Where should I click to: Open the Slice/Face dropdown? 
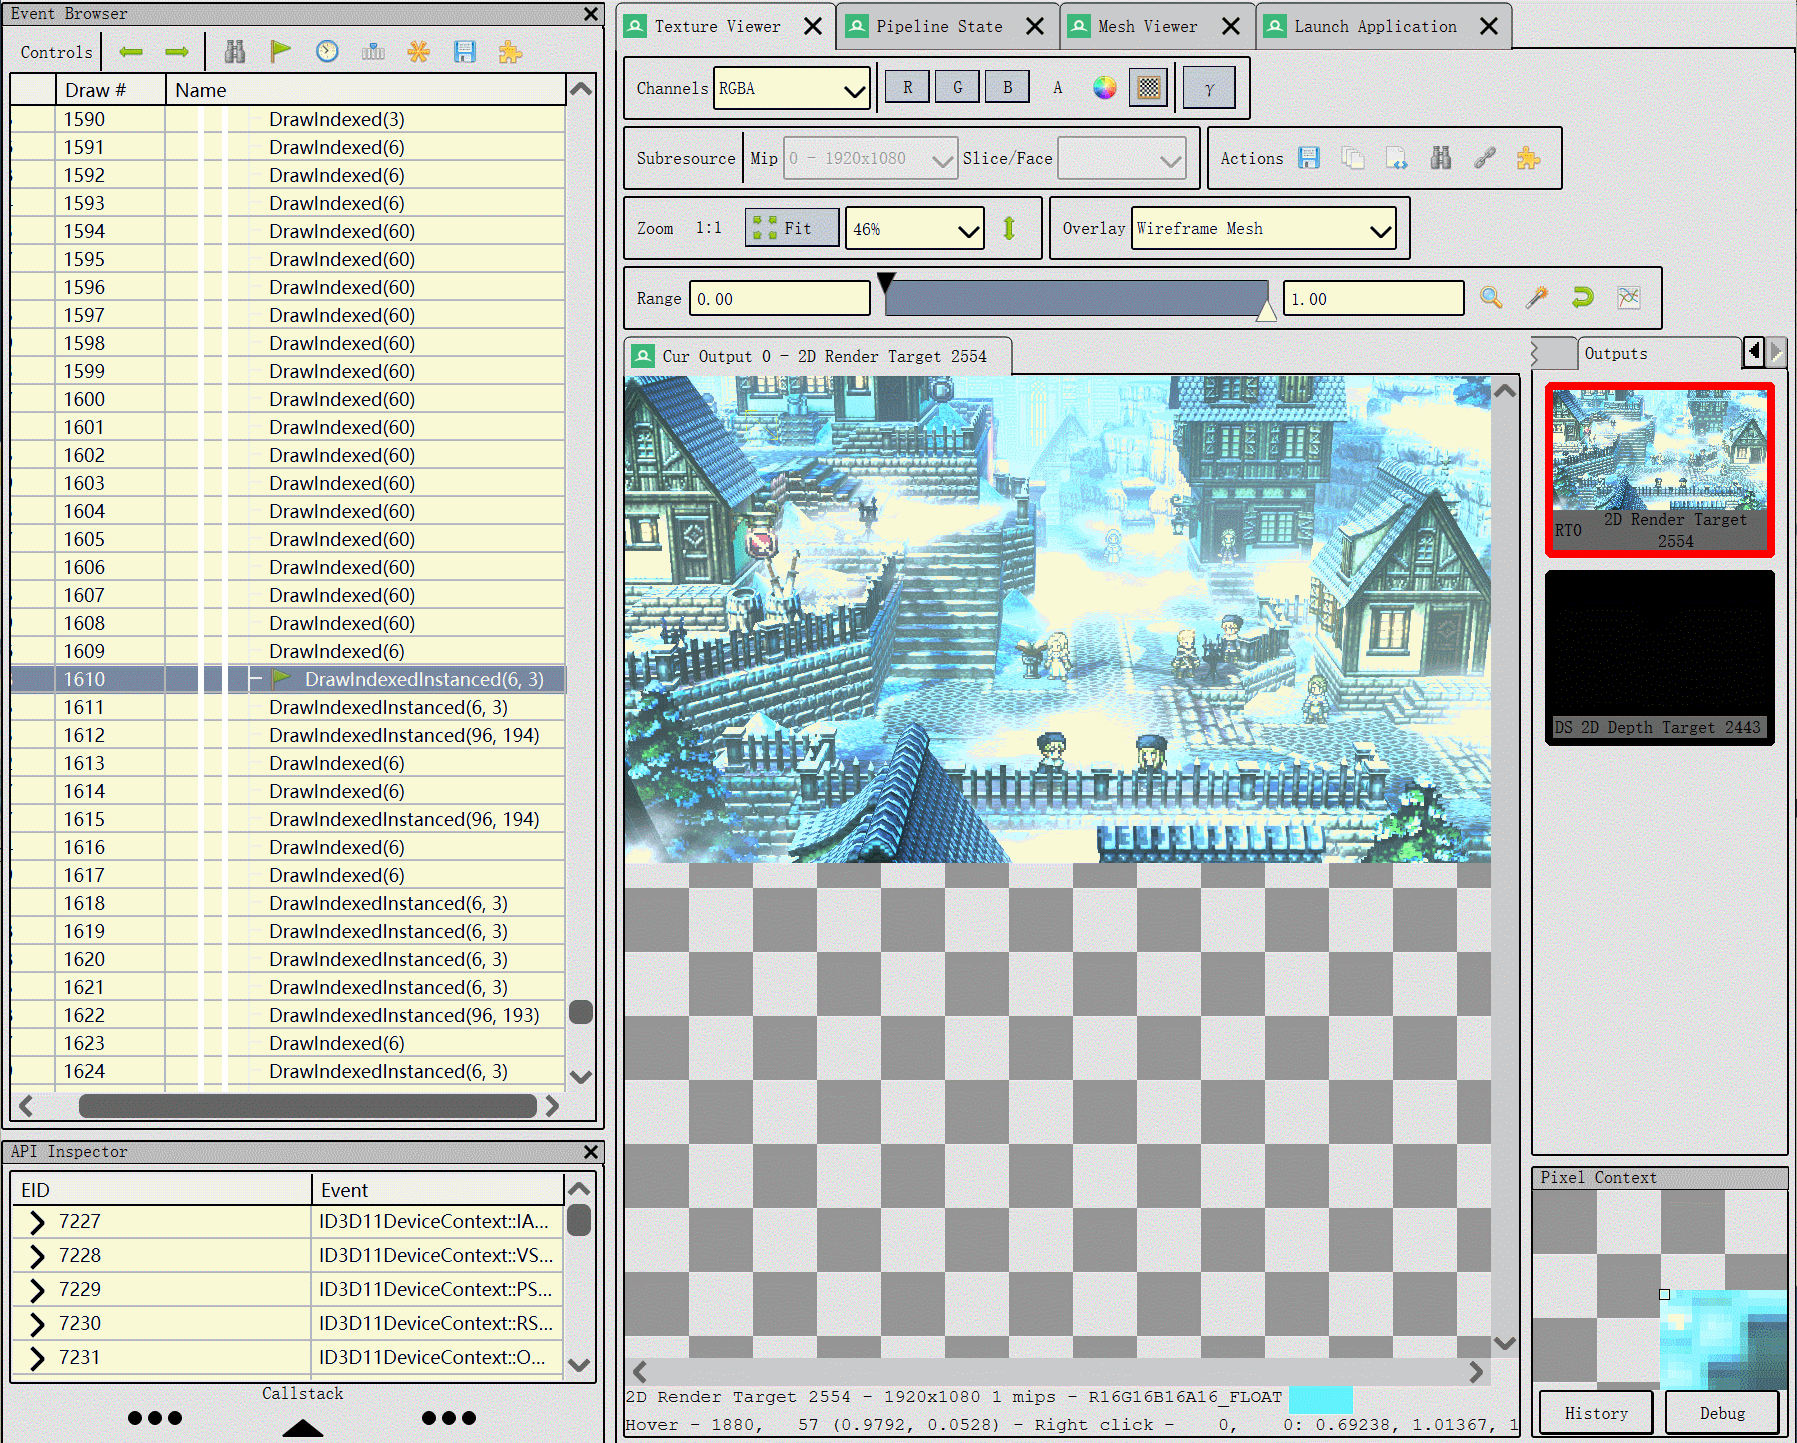1122,158
